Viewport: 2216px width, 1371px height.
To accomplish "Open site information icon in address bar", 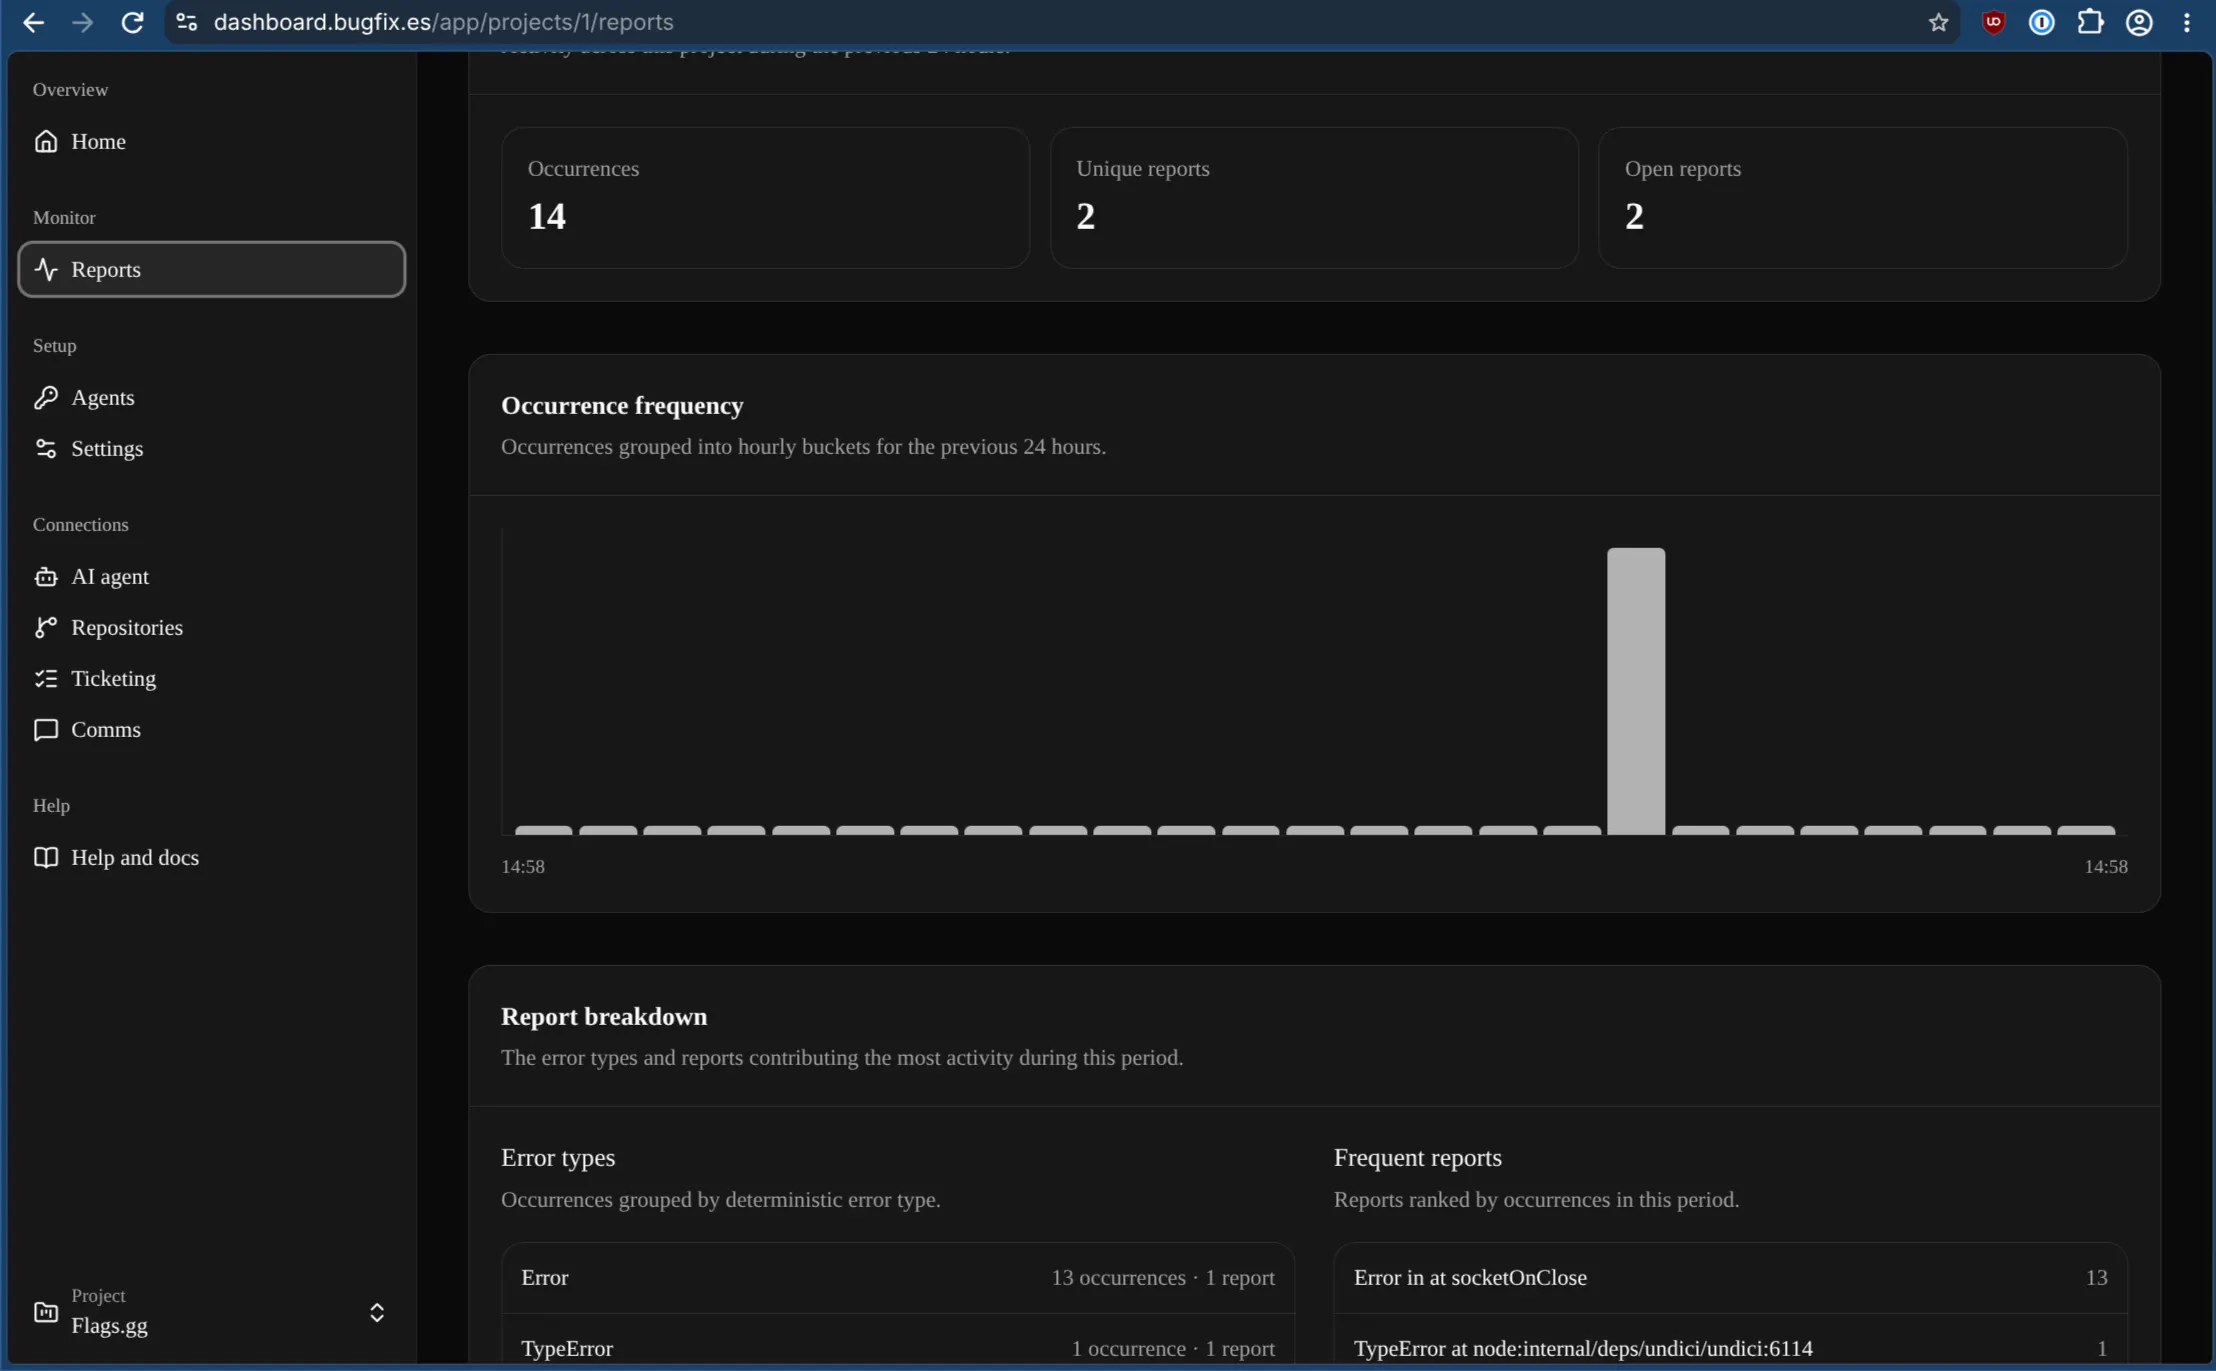I will 187,22.
